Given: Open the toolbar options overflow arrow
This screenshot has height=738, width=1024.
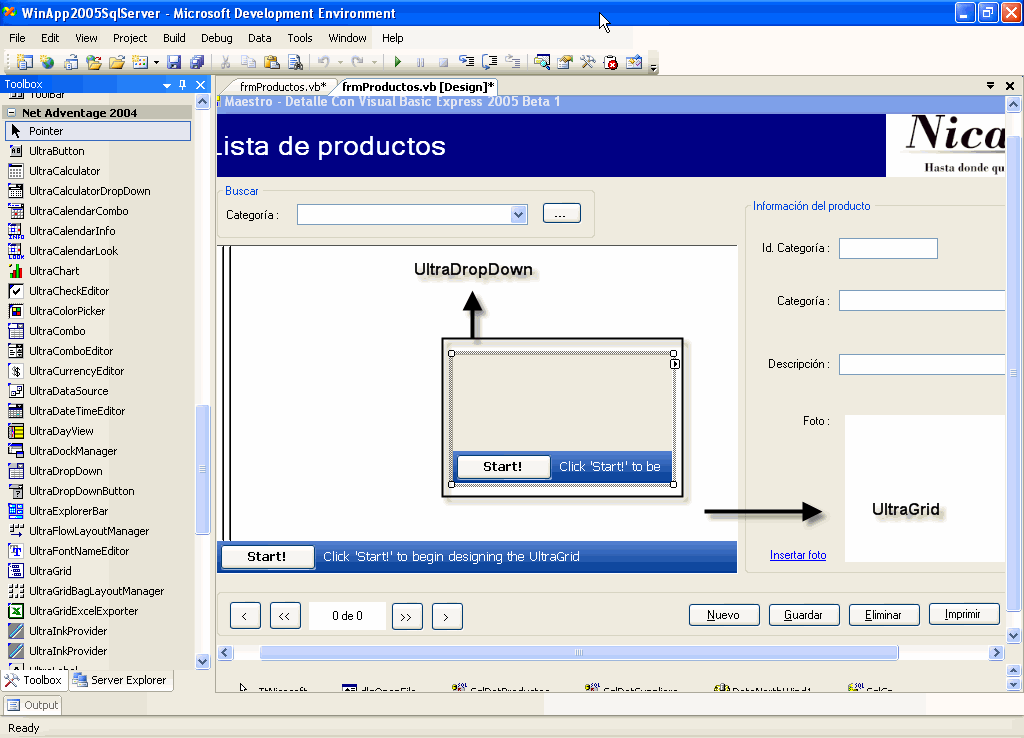Looking at the screenshot, I should point(653,66).
